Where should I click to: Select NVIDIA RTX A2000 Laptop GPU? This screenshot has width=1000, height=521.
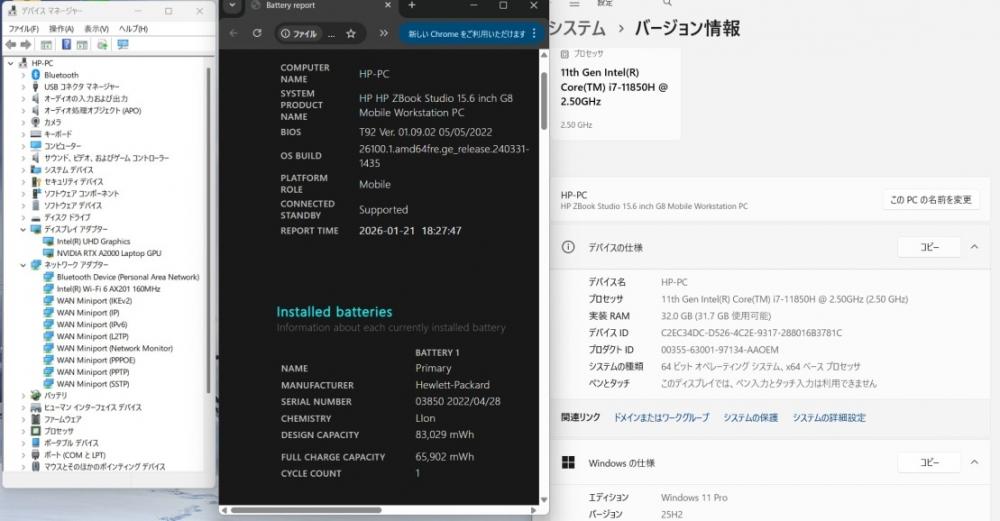108,253
